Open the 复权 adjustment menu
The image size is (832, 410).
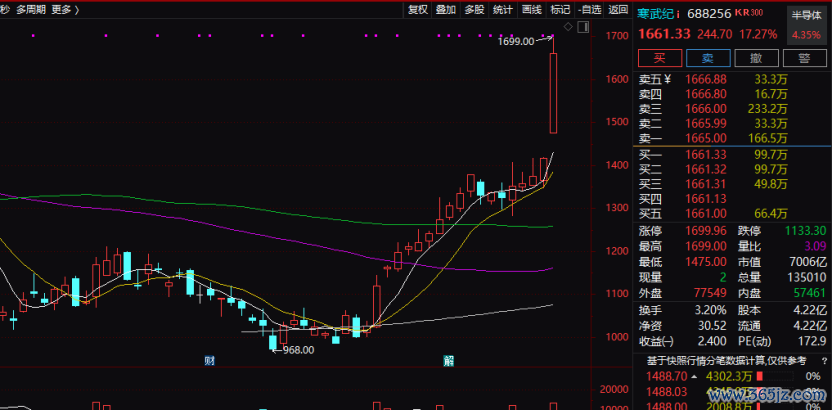[418, 10]
